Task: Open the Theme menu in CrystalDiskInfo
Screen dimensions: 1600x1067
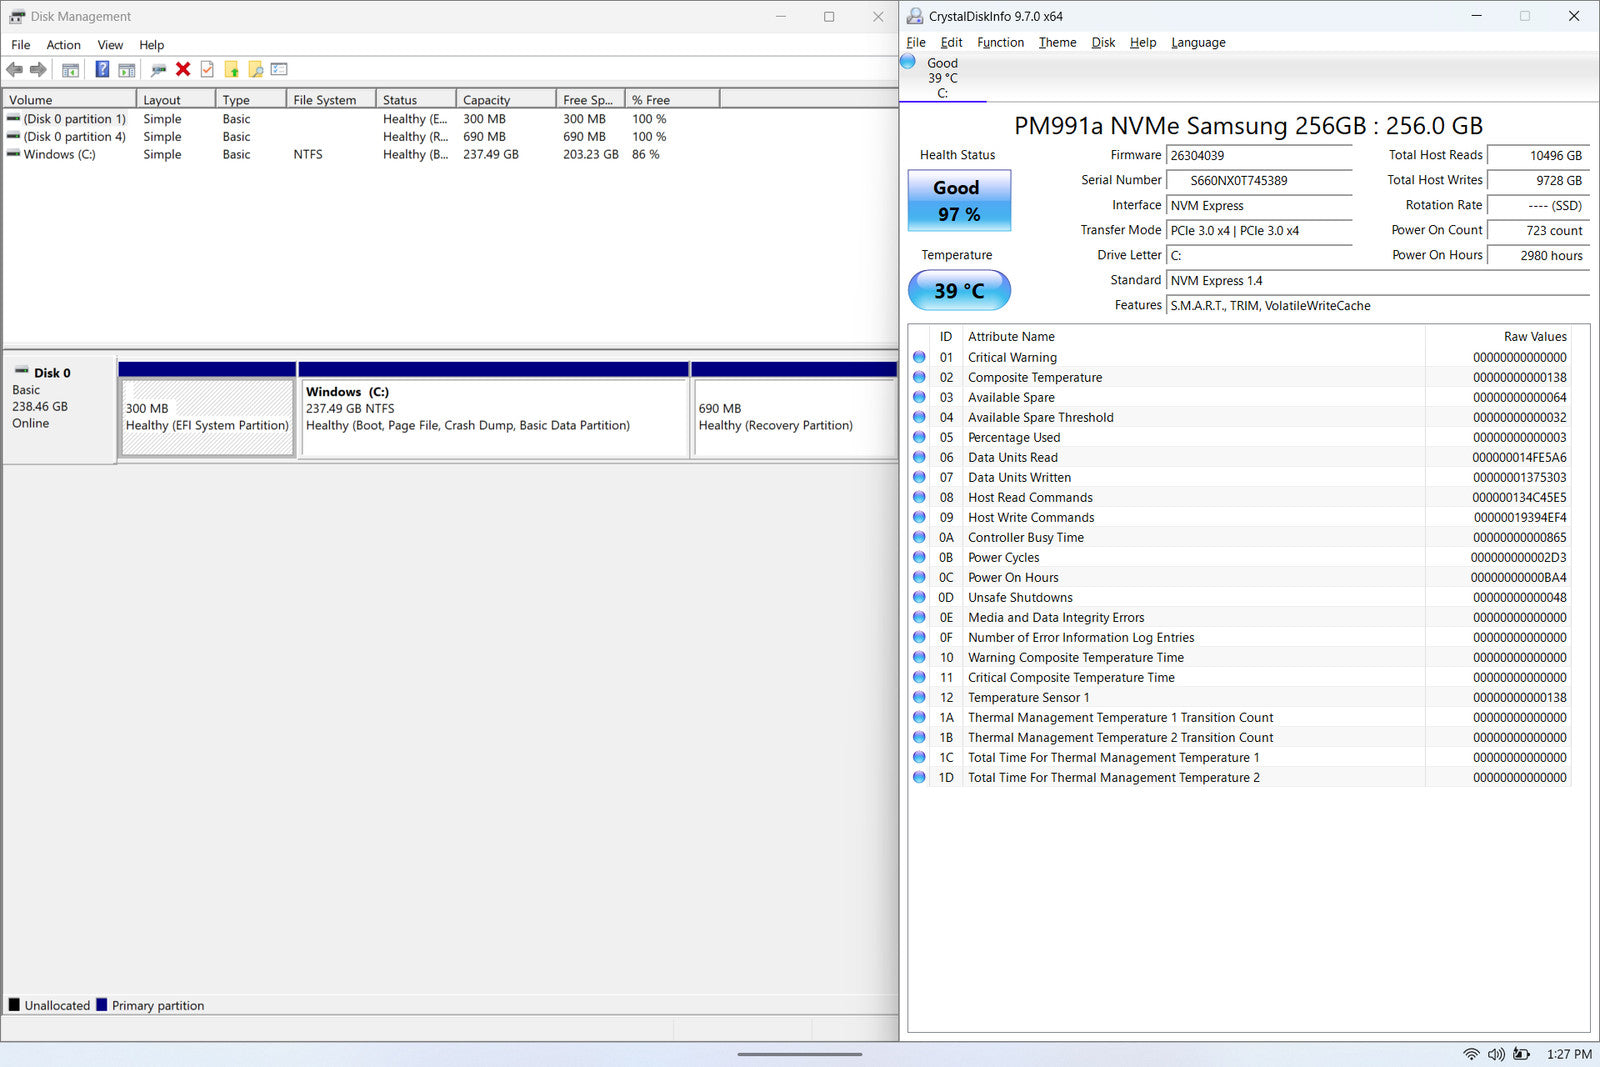Action: click(1057, 42)
